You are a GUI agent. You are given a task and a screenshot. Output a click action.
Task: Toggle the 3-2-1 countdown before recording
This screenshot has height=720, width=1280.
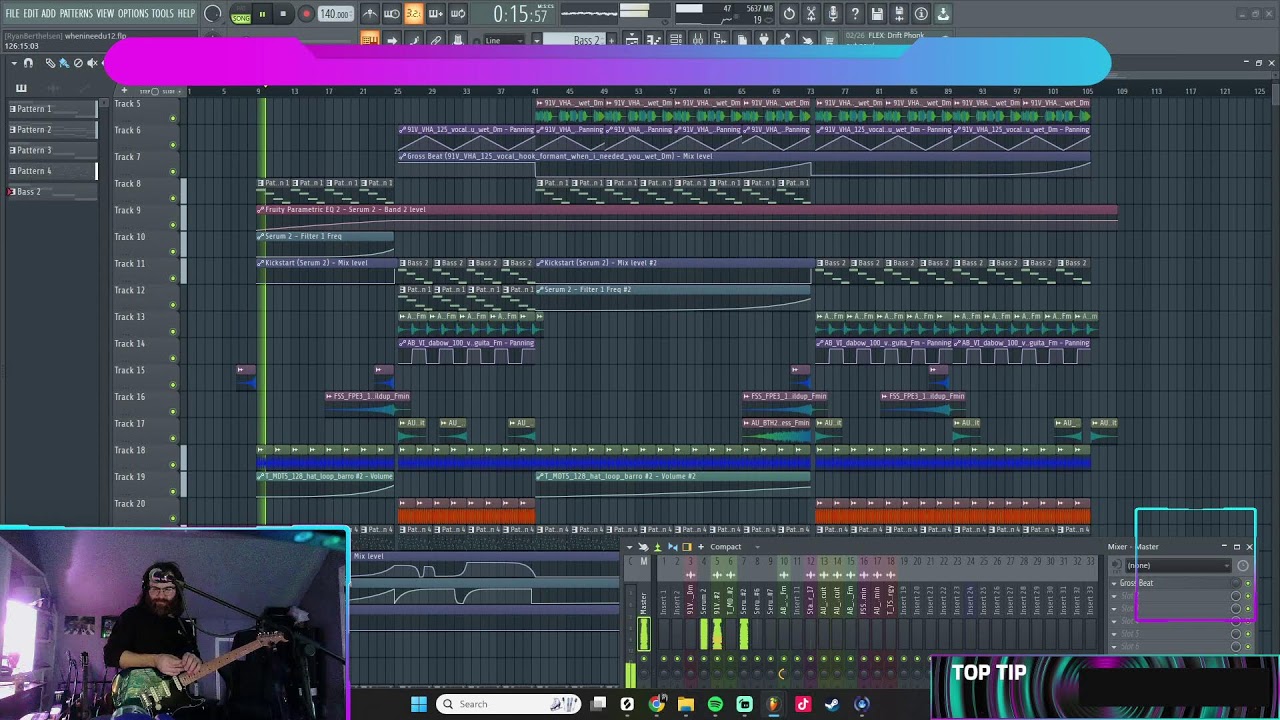point(414,14)
